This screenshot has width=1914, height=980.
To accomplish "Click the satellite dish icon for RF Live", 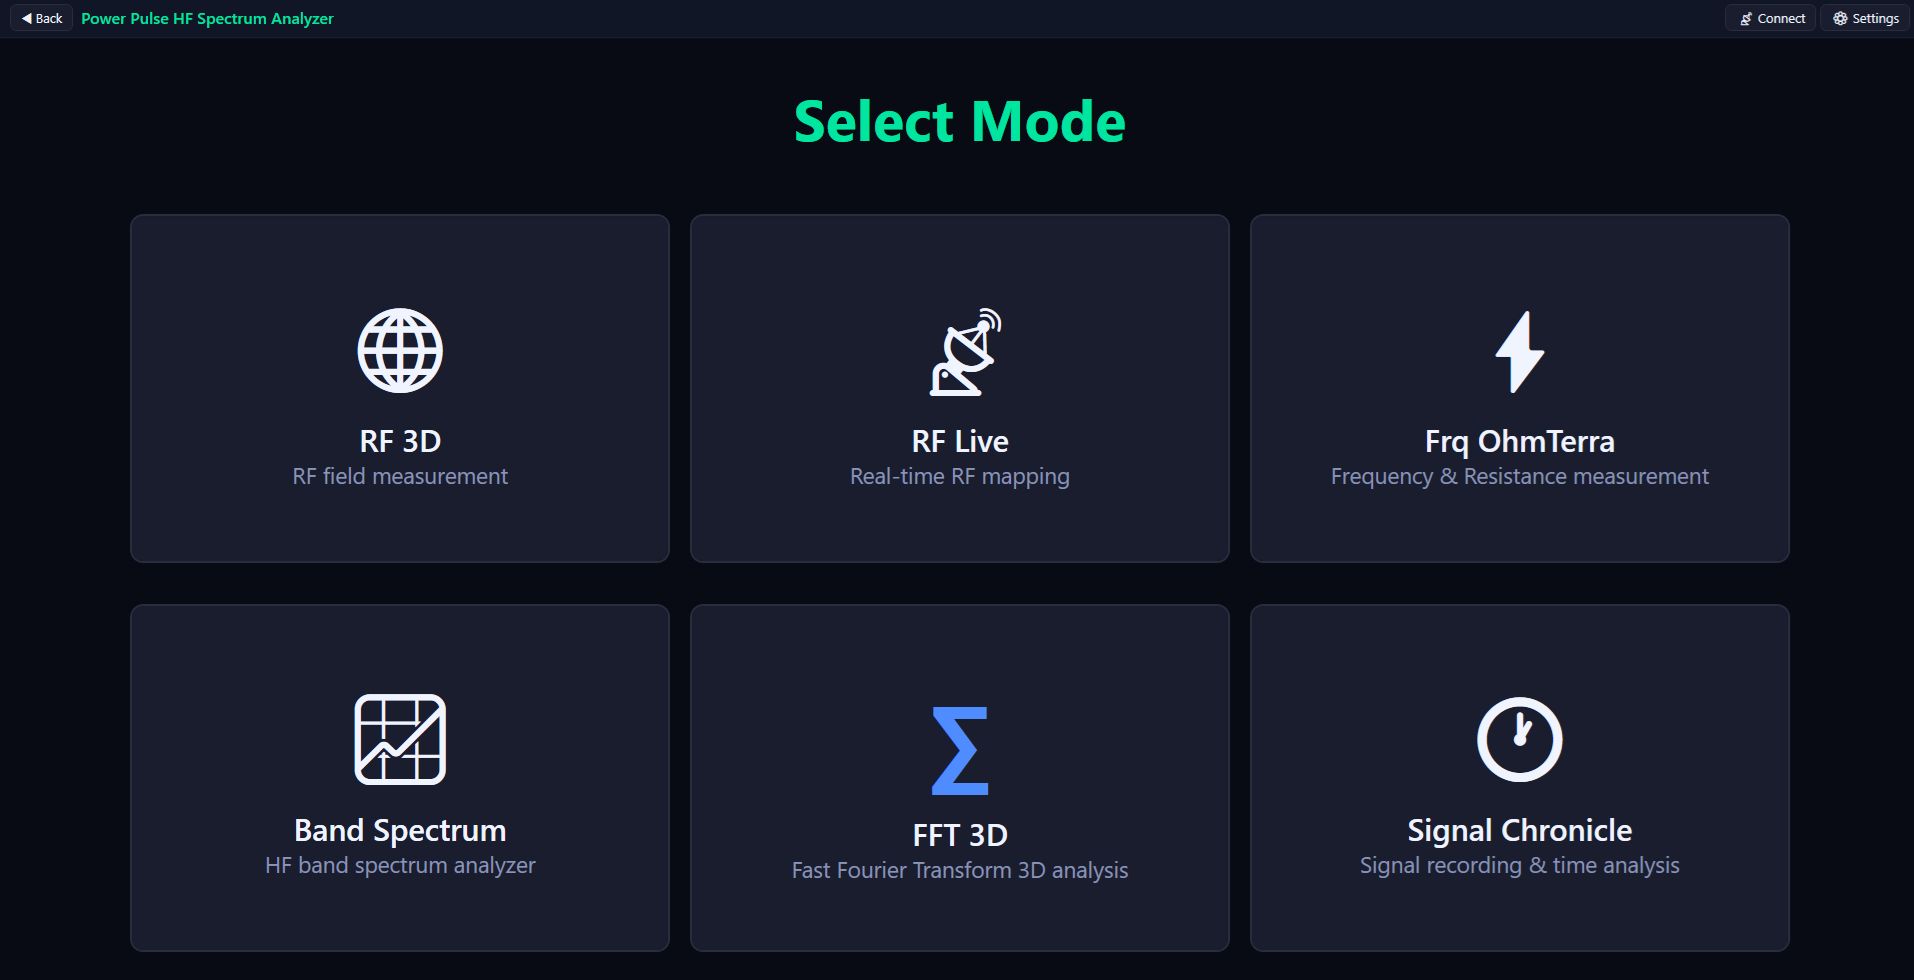I will tap(963, 352).
